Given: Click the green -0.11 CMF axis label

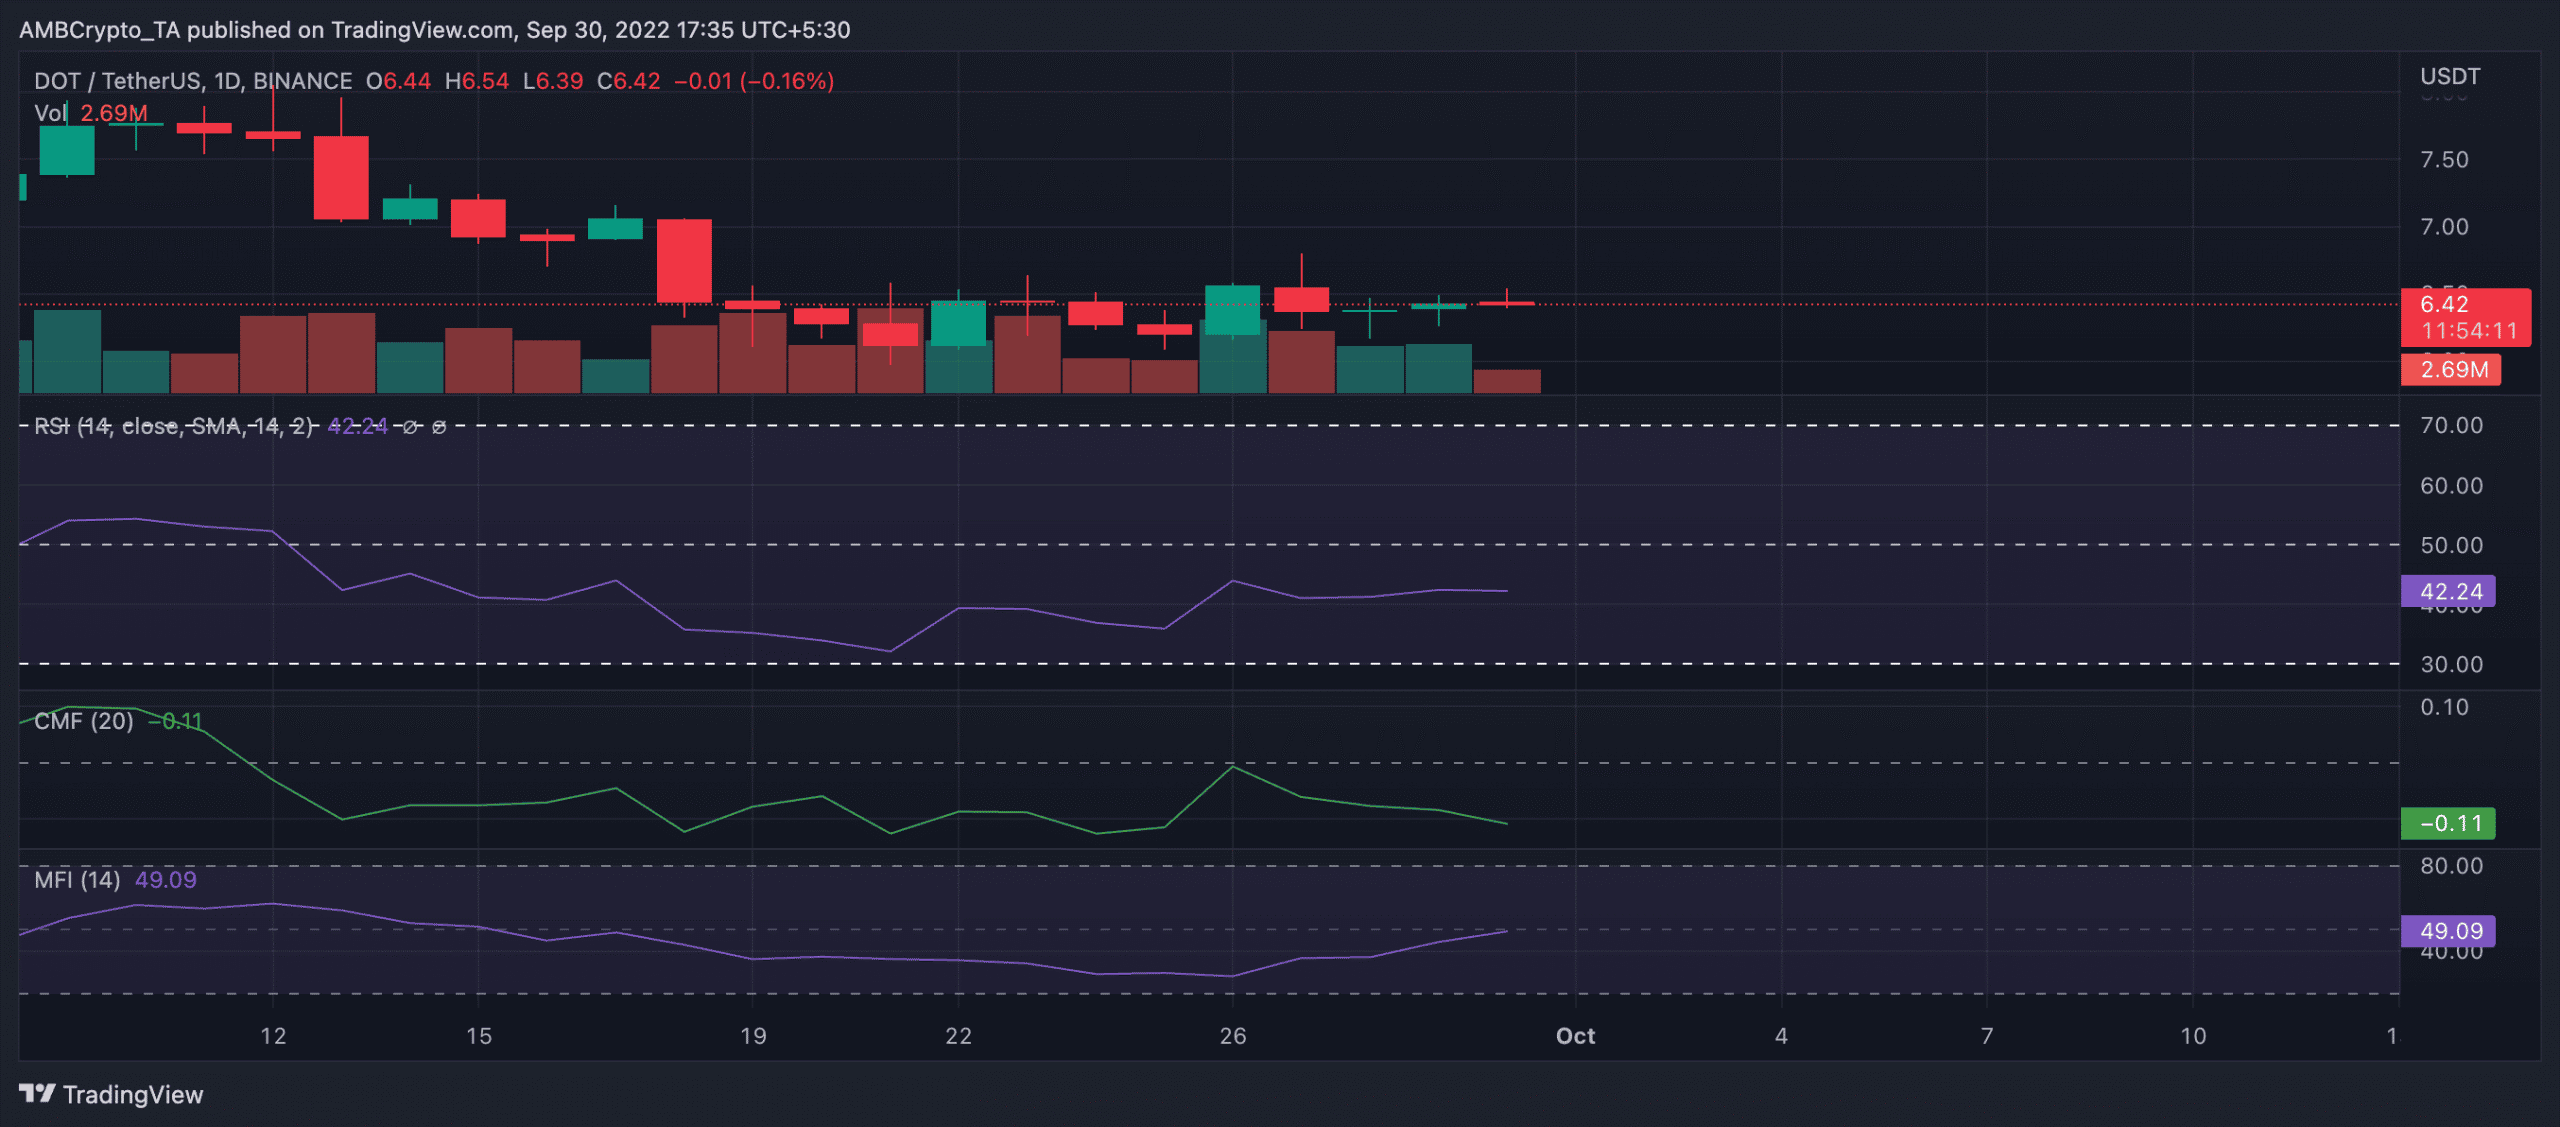Looking at the screenshot, I should (2449, 823).
